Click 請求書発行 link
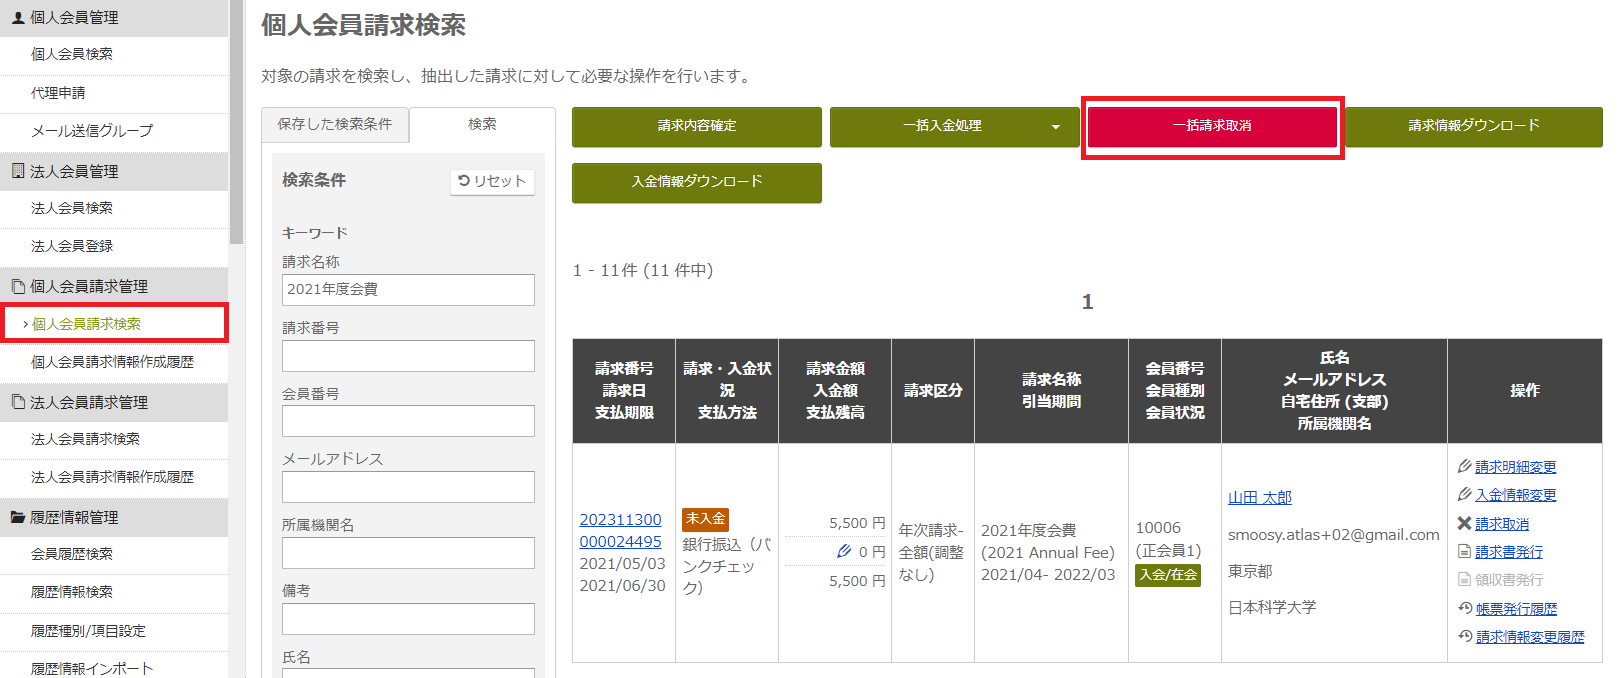 [x=1509, y=551]
